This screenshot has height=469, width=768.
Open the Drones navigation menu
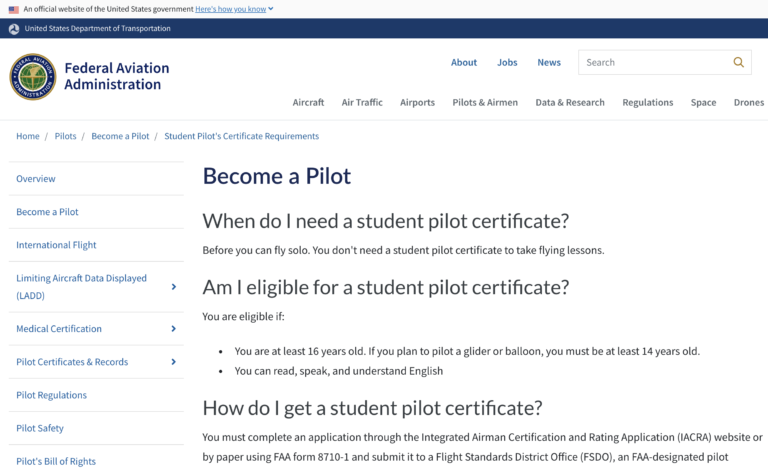tap(748, 102)
